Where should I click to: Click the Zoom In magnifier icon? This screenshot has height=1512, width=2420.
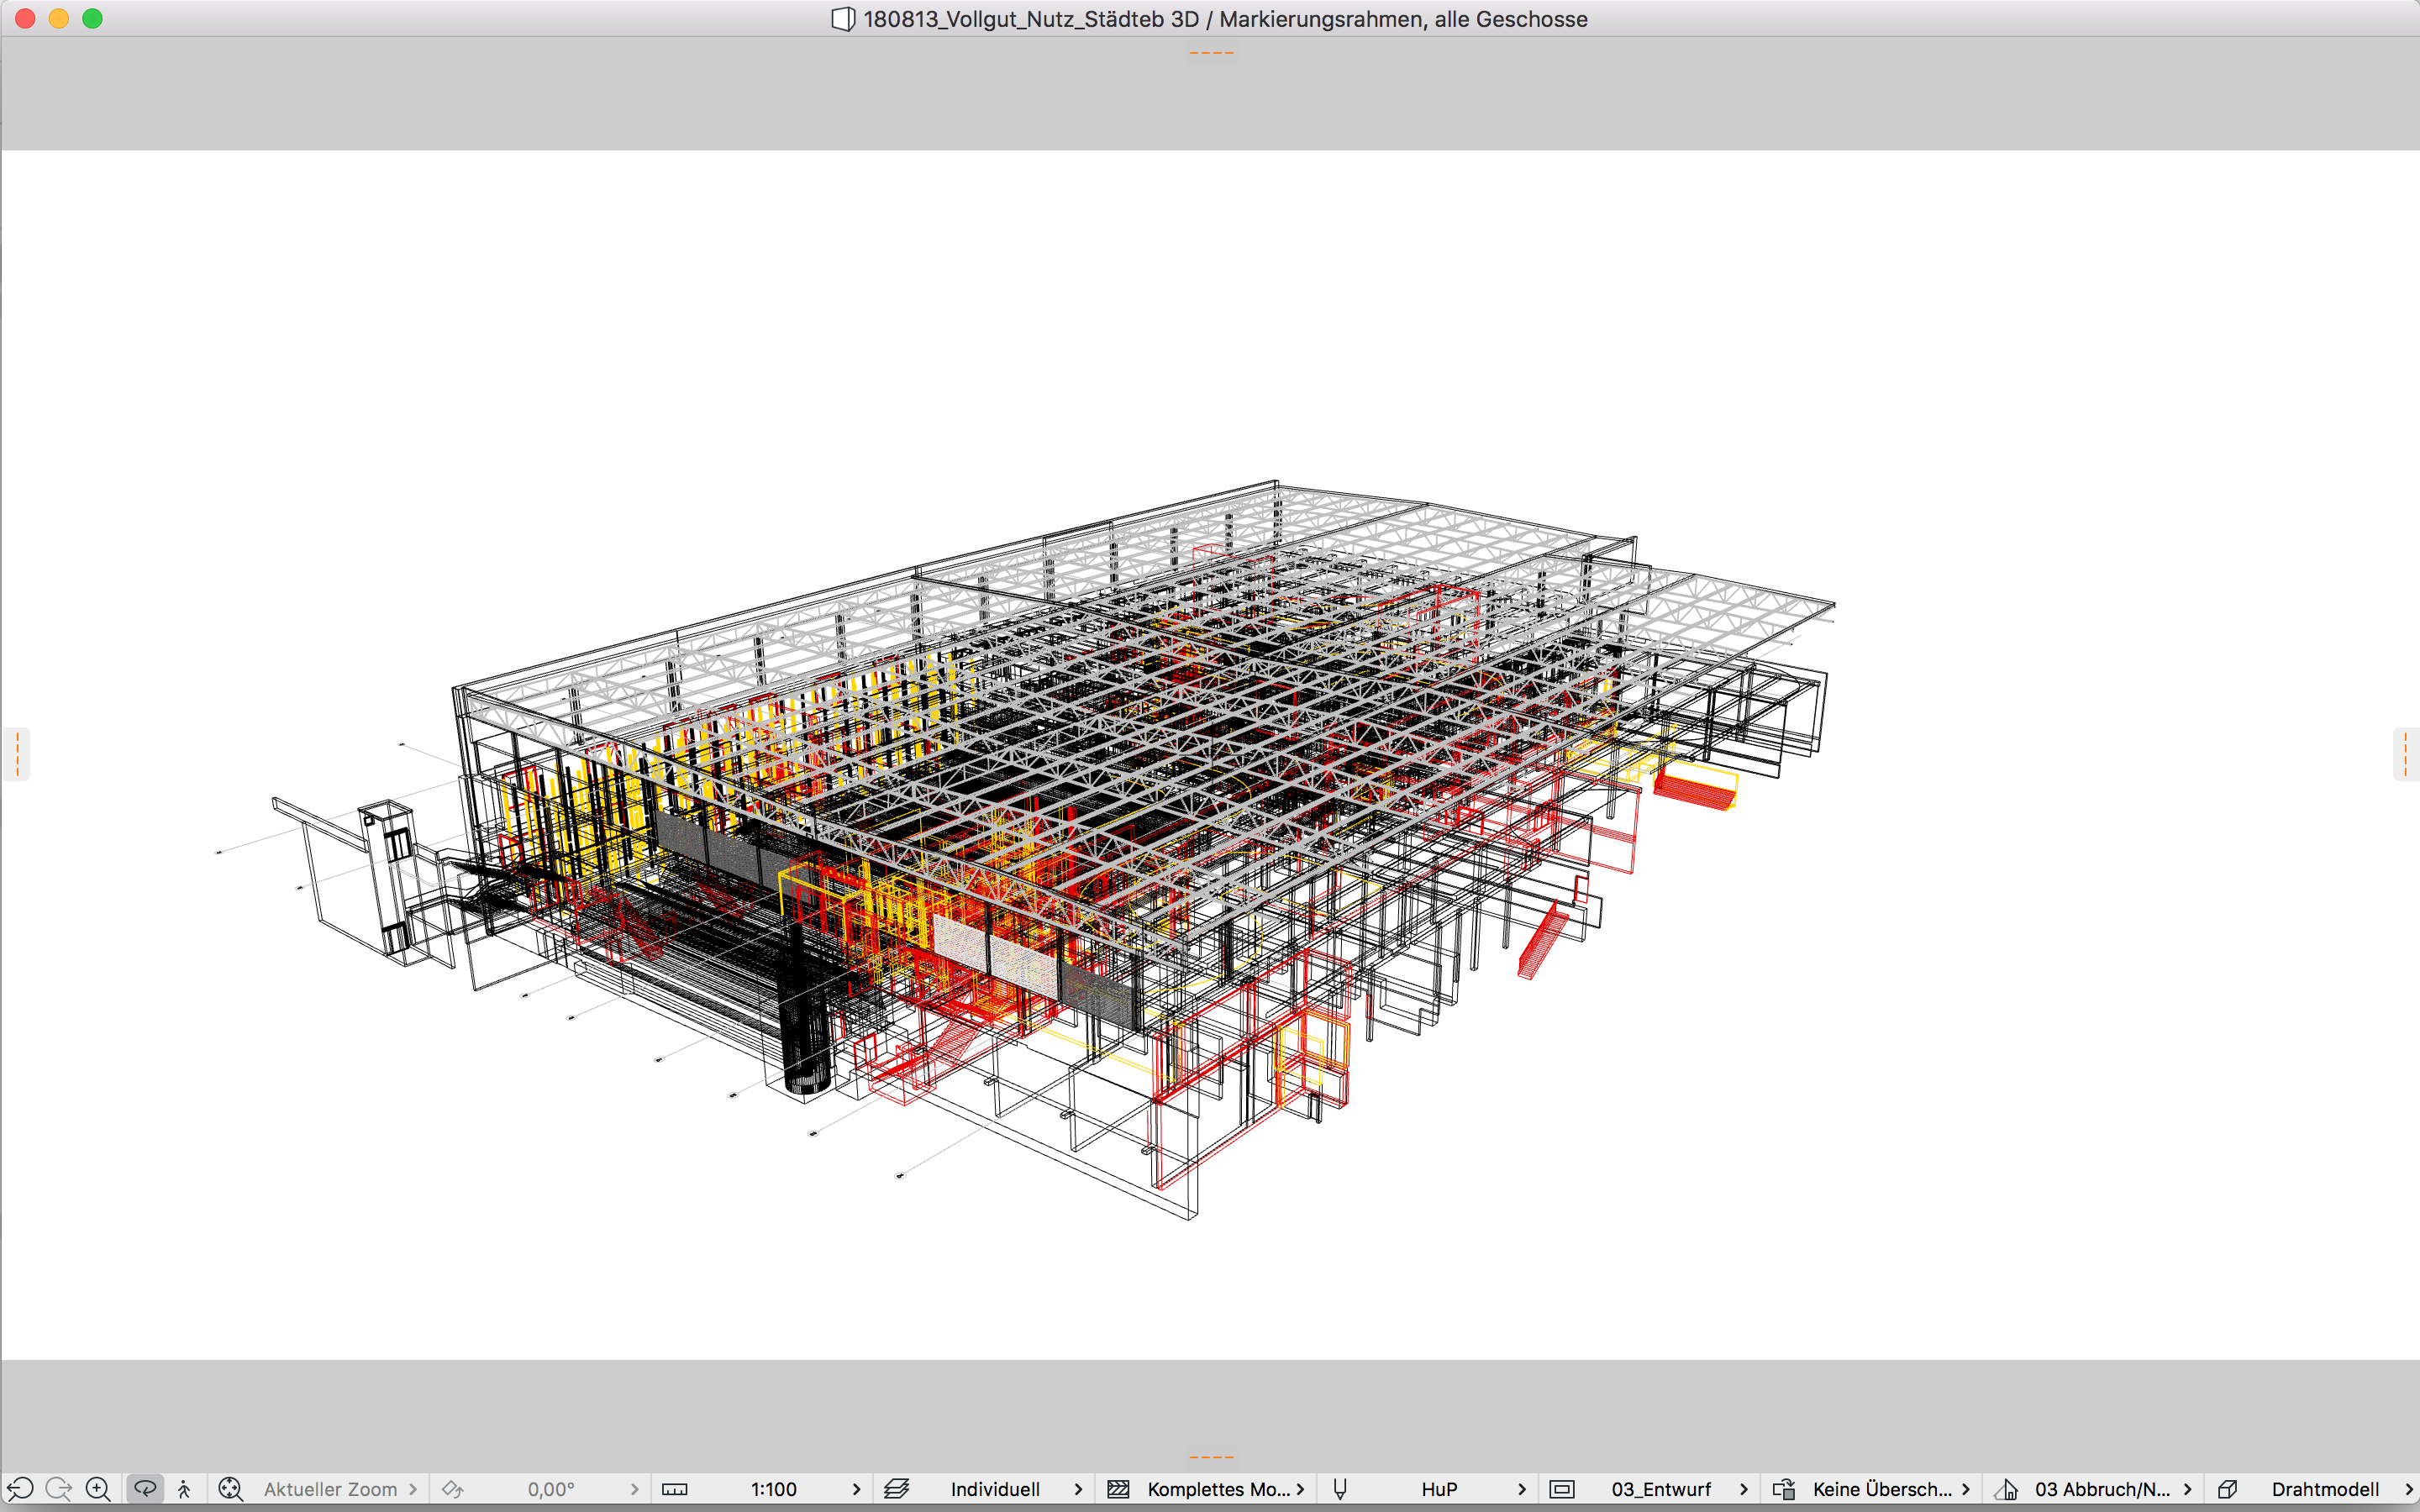pyautogui.click(x=97, y=1488)
